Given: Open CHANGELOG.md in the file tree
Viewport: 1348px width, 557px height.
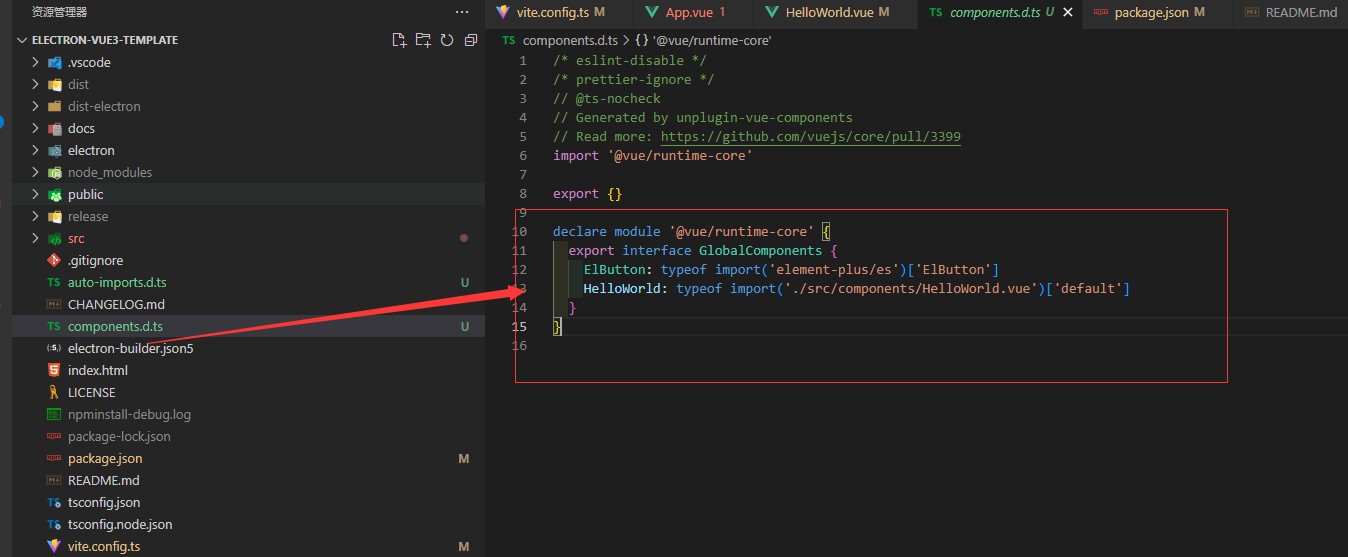Looking at the screenshot, I should click(116, 304).
